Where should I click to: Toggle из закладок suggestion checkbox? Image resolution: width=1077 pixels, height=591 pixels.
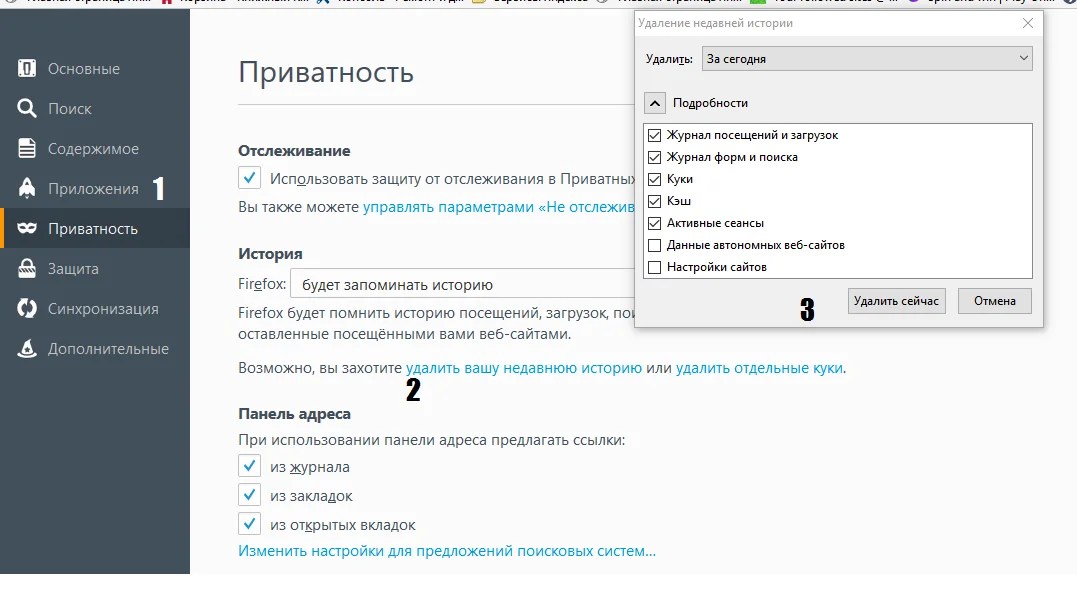[249, 494]
